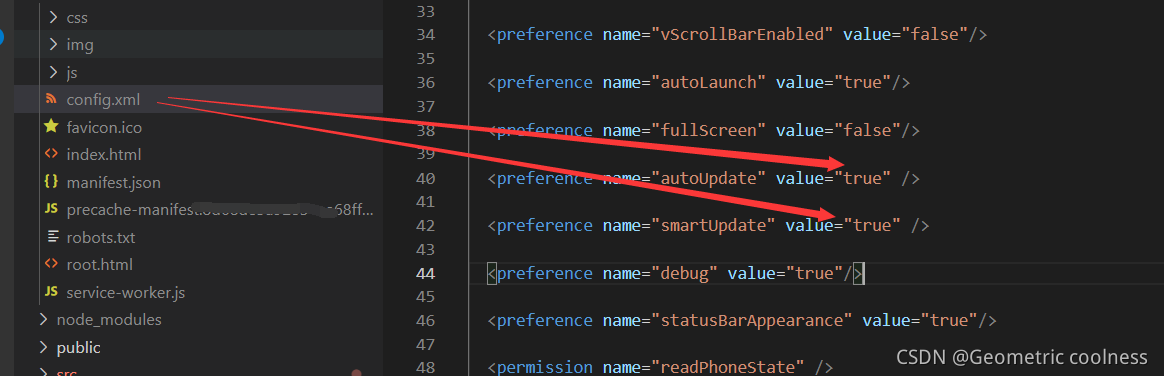
Task: Select the js folder label
Action: tap(71, 73)
